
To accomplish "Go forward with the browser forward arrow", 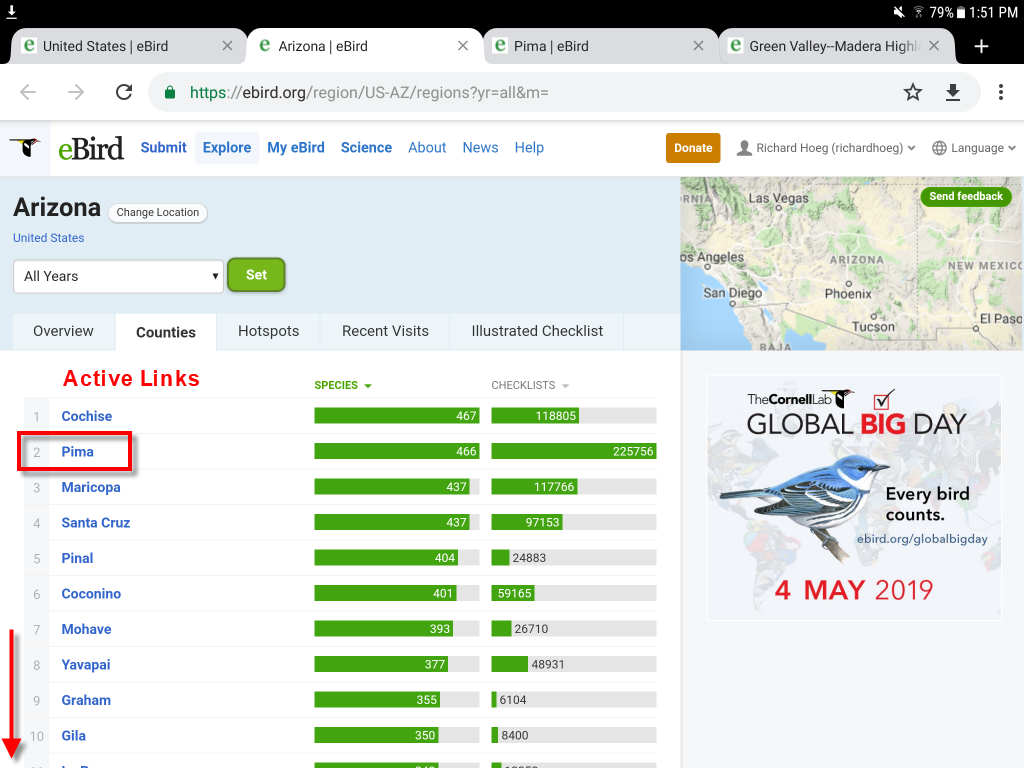I will [x=76, y=92].
